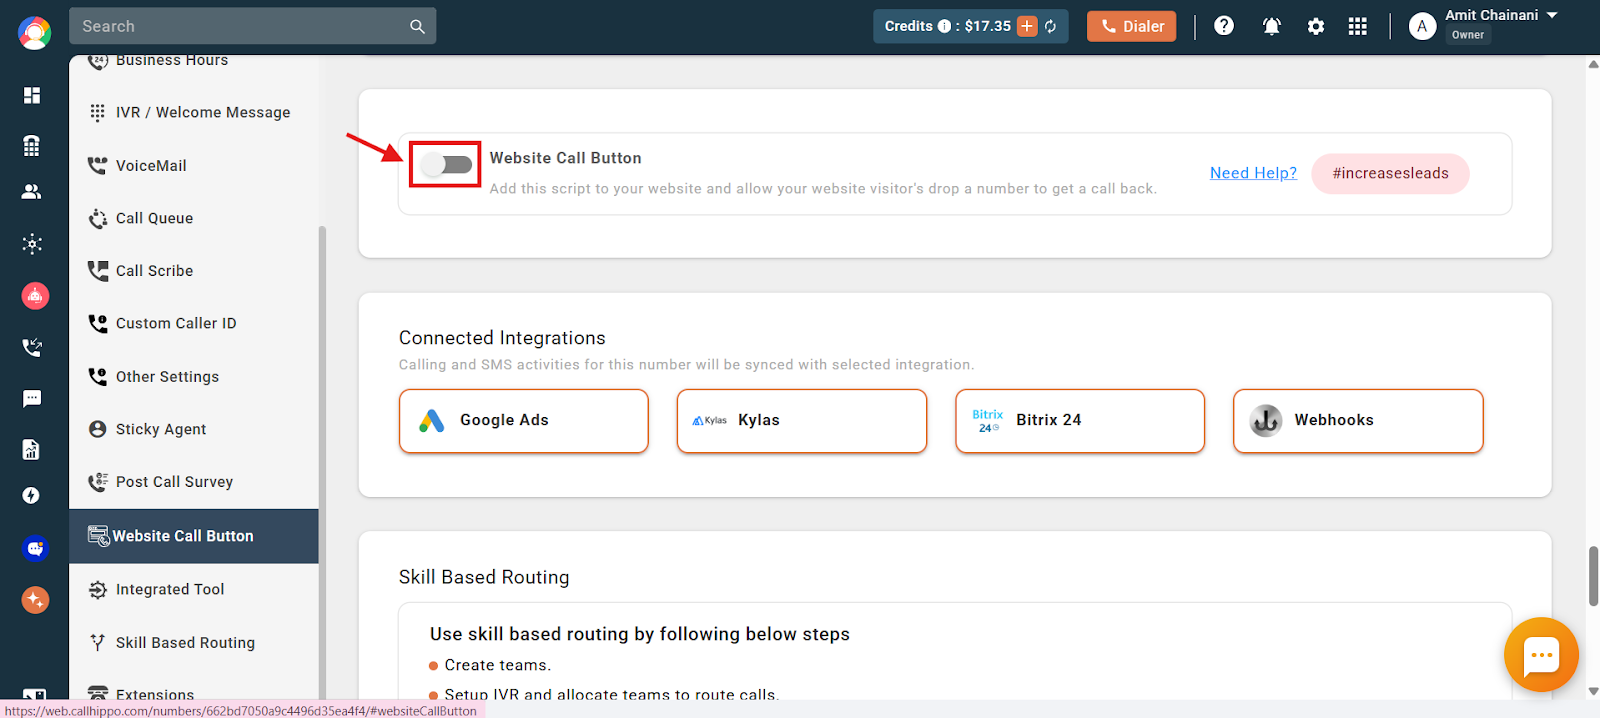Go to IVR / Welcome Message settings

click(x=194, y=113)
